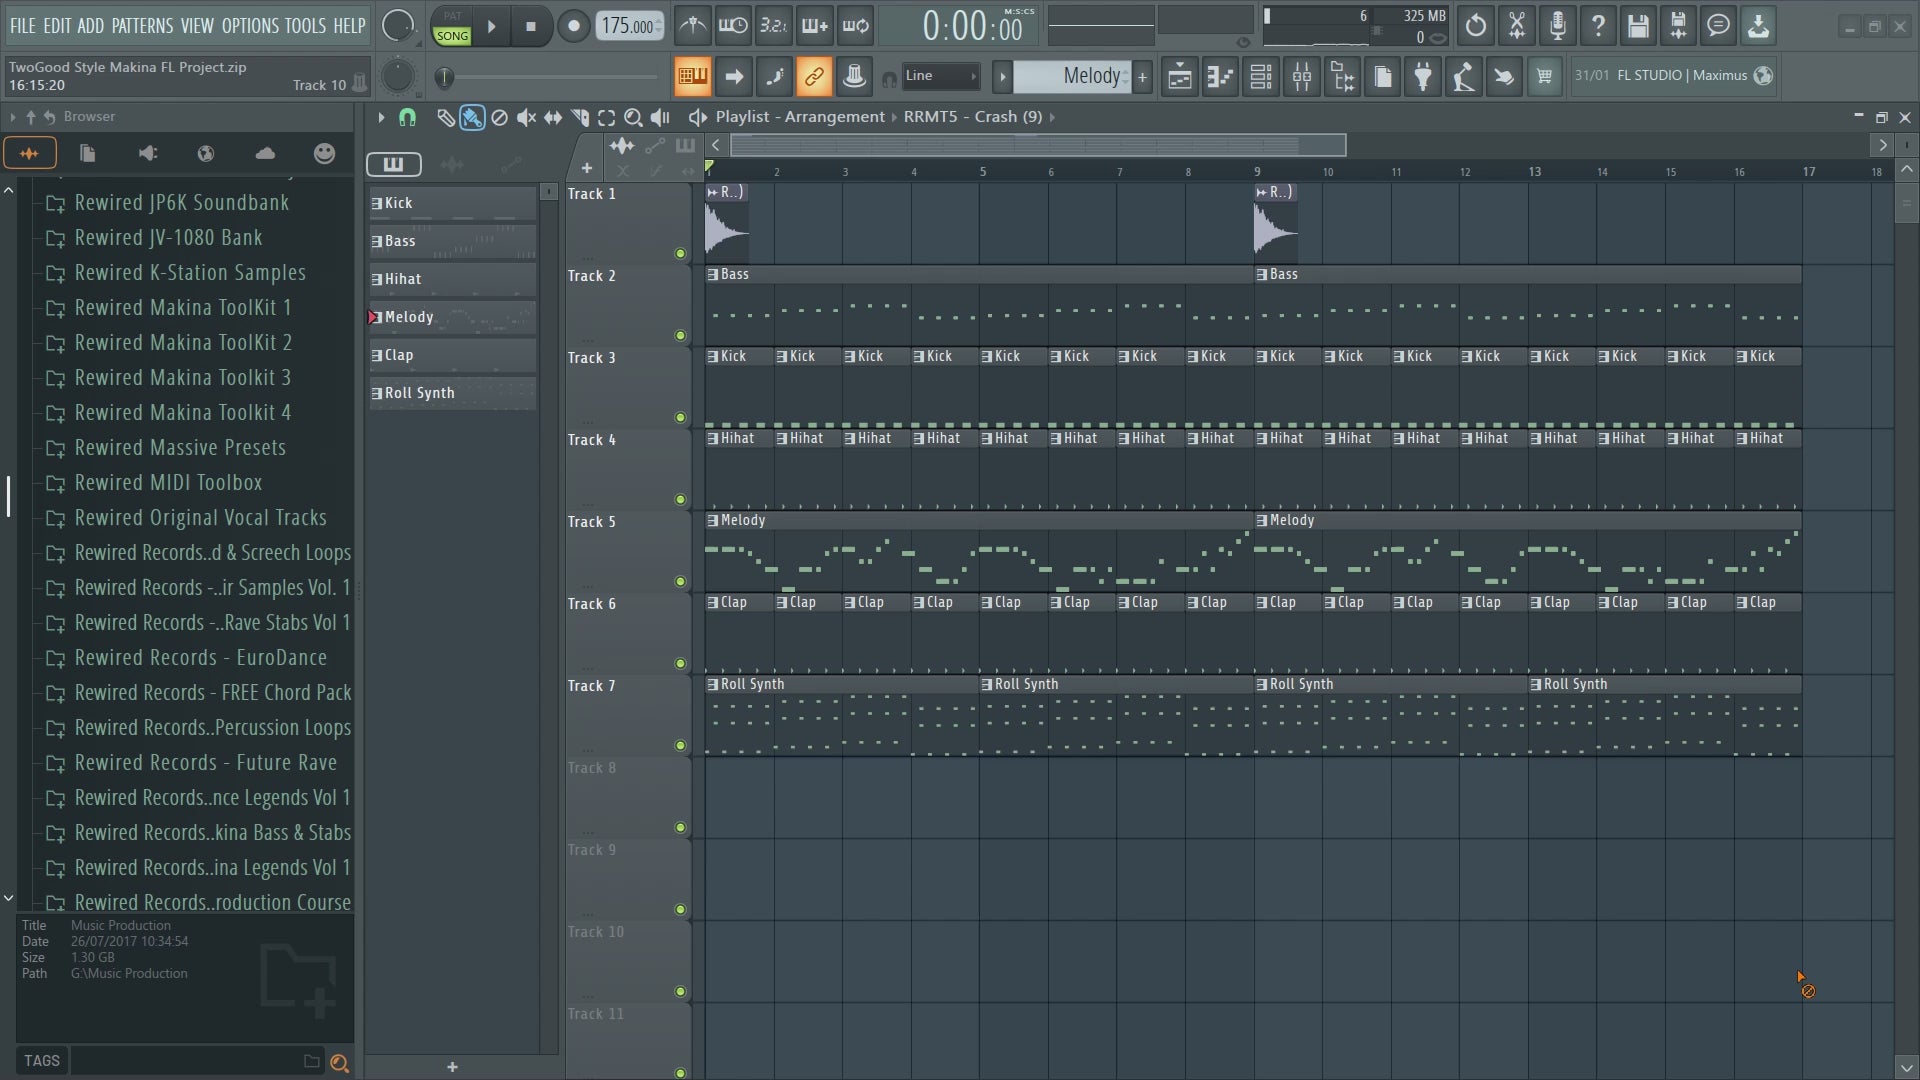Add a new pattern with plus button
Viewport: 1920px width, 1080px height.
[x=1142, y=76]
